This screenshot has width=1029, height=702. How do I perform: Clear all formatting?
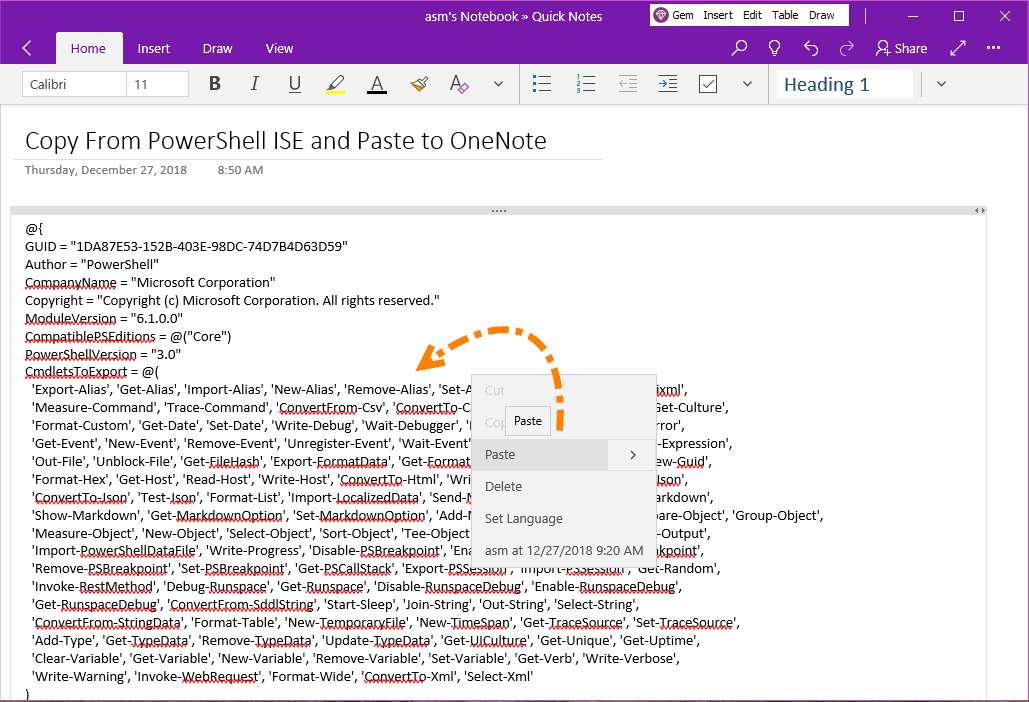click(458, 83)
